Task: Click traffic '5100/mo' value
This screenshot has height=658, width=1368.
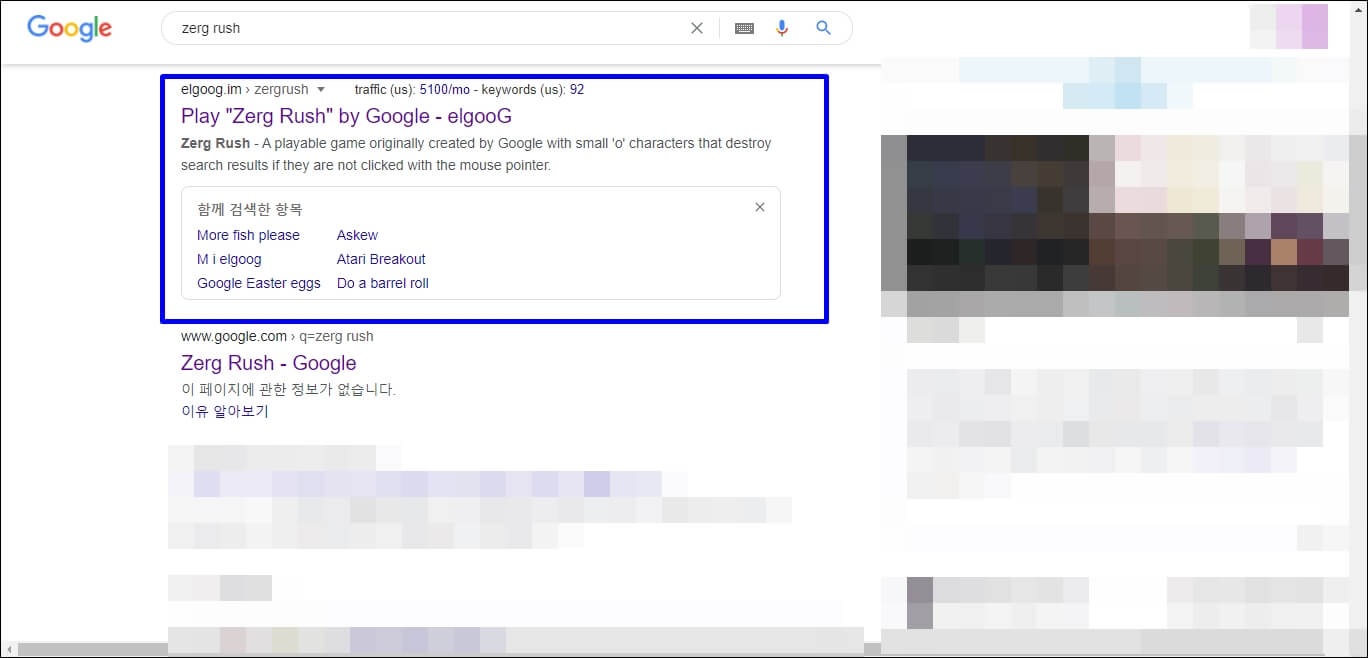Action: coord(445,90)
